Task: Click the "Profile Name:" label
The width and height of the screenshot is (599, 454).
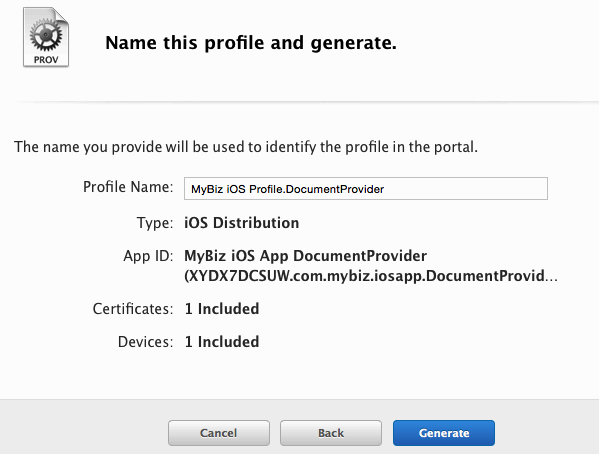Action: (x=128, y=187)
